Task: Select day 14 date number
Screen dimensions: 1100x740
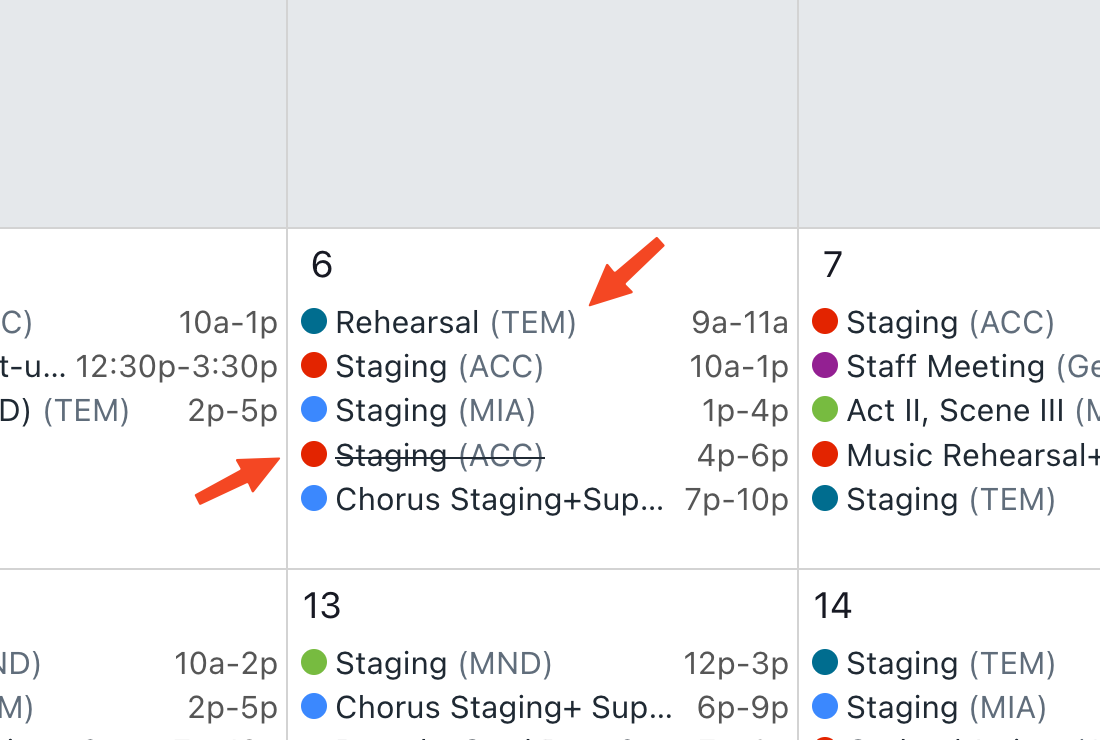Action: click(x=832, y=605)
